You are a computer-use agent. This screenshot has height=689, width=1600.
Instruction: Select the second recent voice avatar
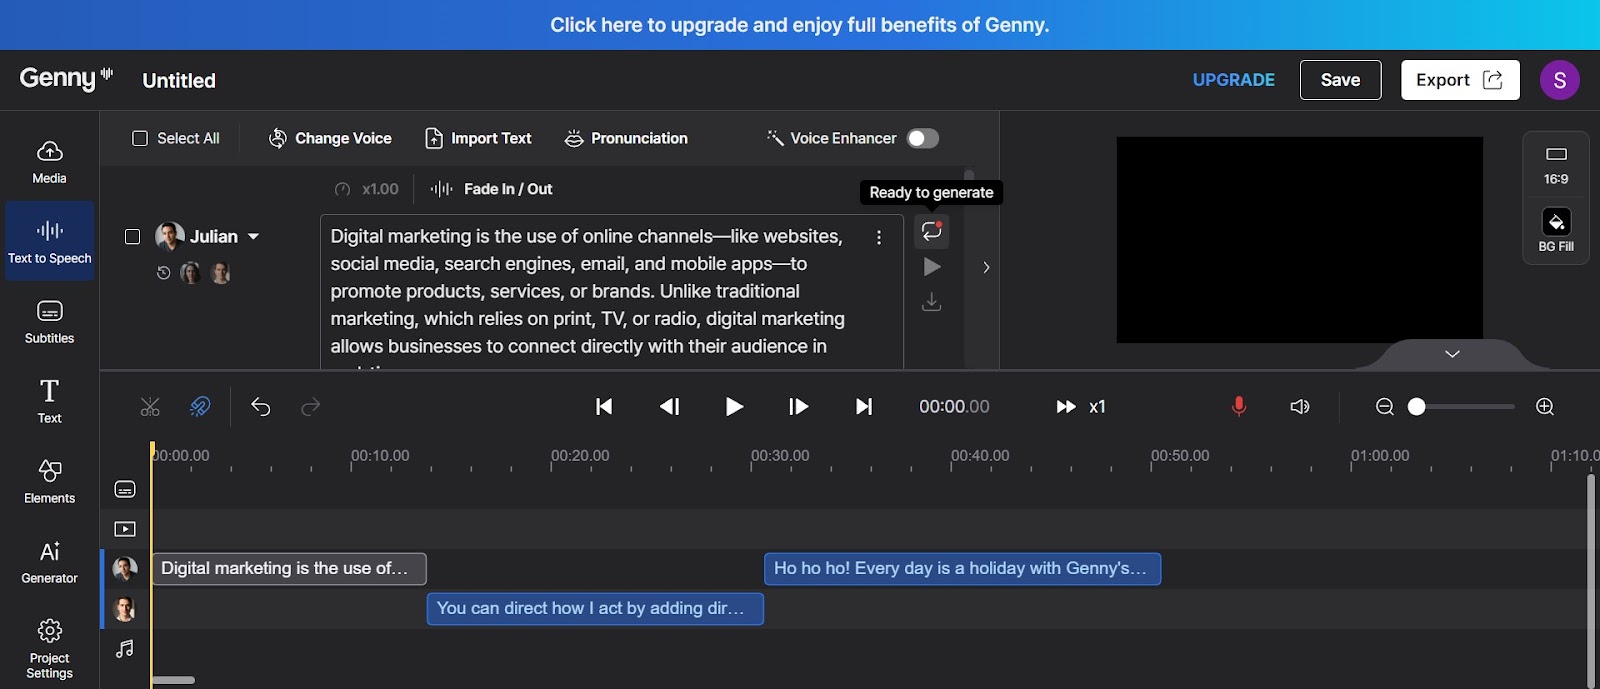(221, 273)
